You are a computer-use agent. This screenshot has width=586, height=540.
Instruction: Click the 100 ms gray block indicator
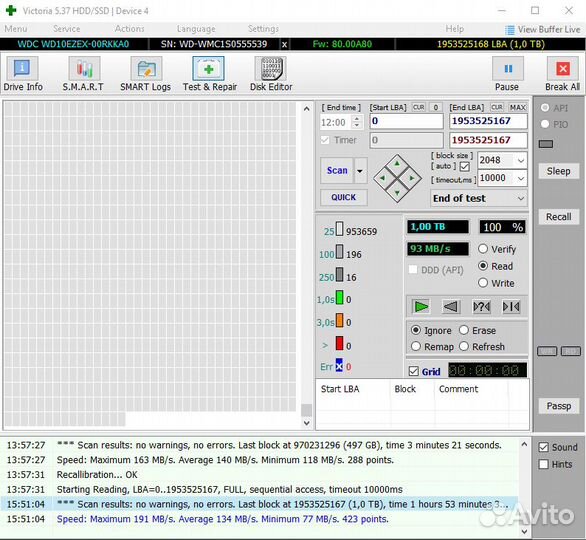click(339, 252)
